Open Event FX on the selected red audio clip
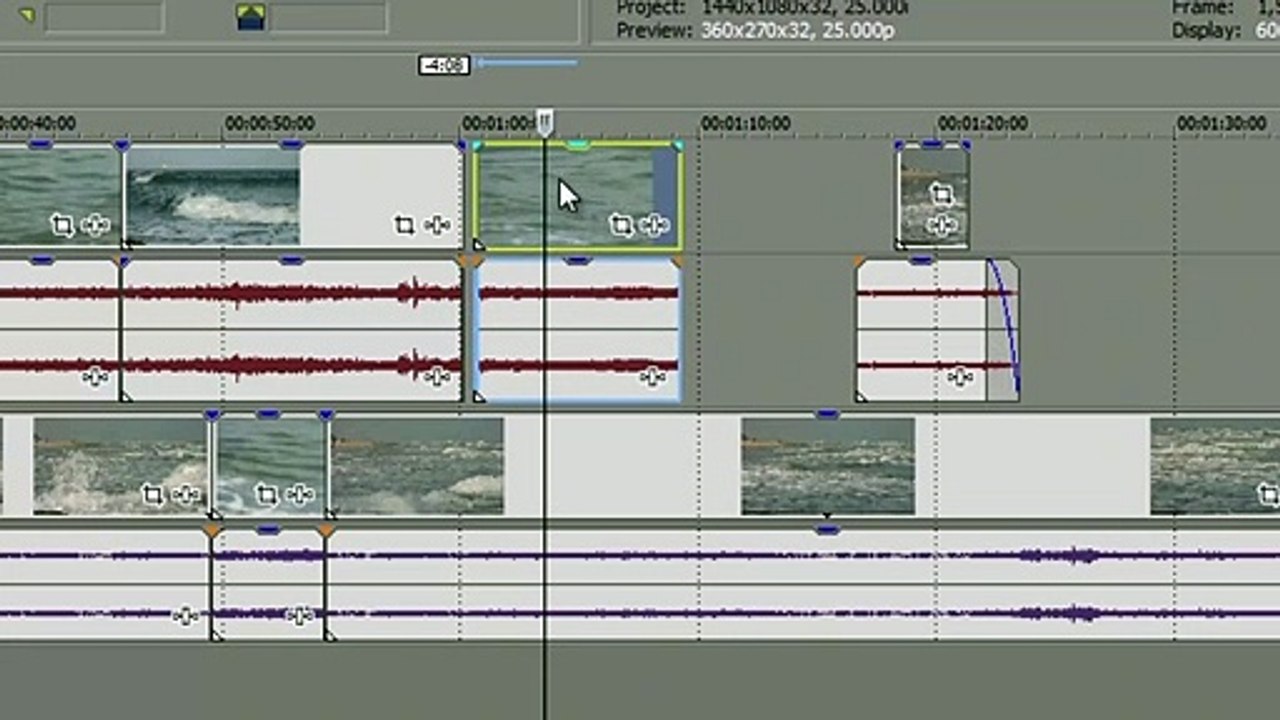The width and height of the screenshot is (1280, 720). (x=653, y=377)
